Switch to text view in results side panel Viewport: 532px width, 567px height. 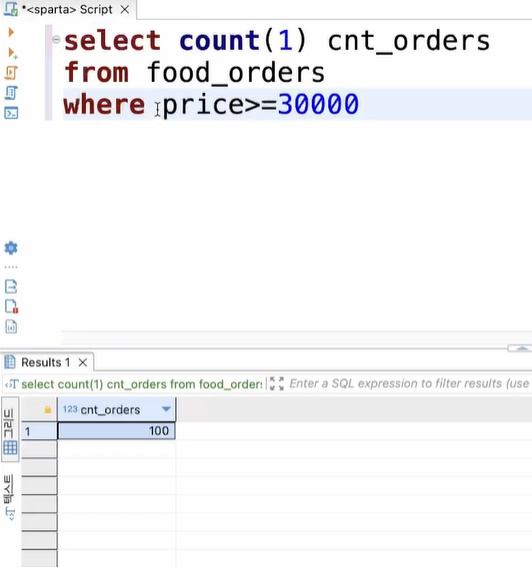click(x=9, y=497)
